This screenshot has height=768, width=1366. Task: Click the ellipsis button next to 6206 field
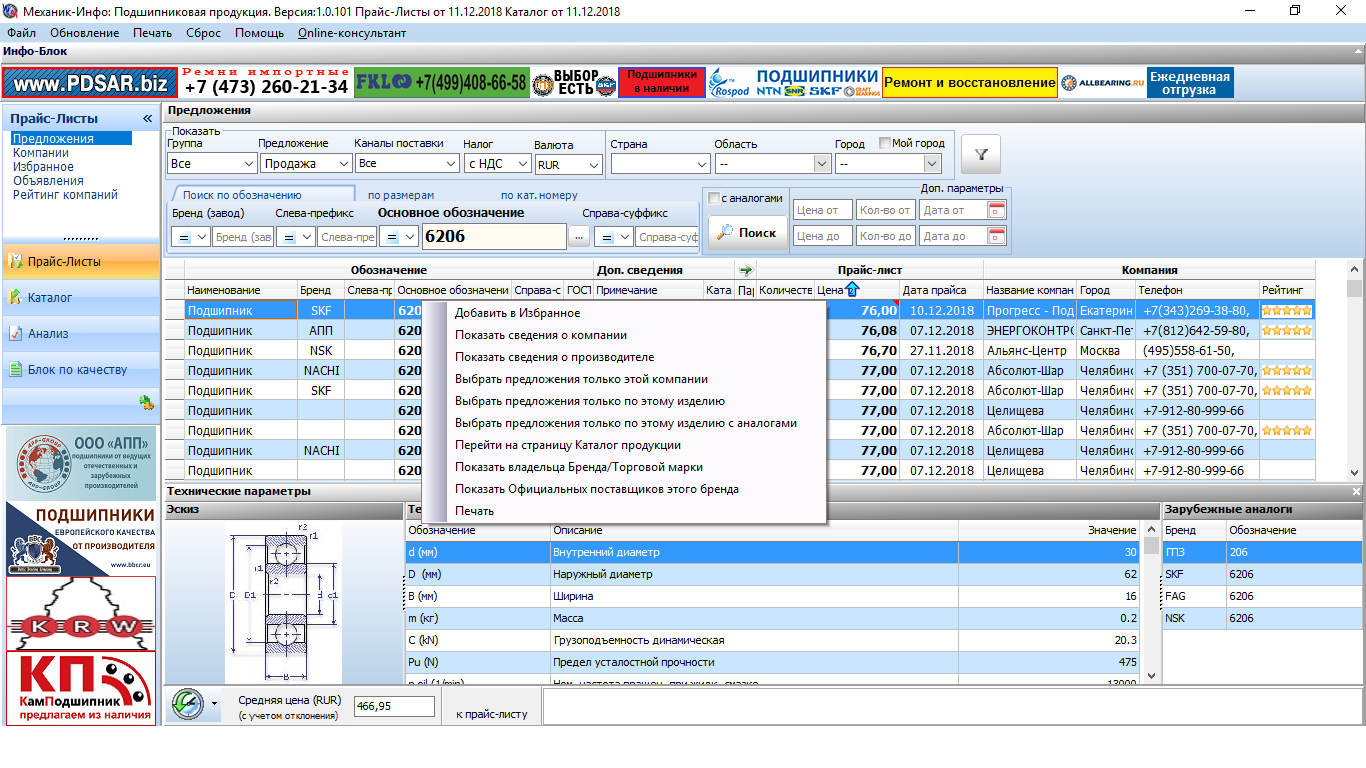tap(579, 237)
